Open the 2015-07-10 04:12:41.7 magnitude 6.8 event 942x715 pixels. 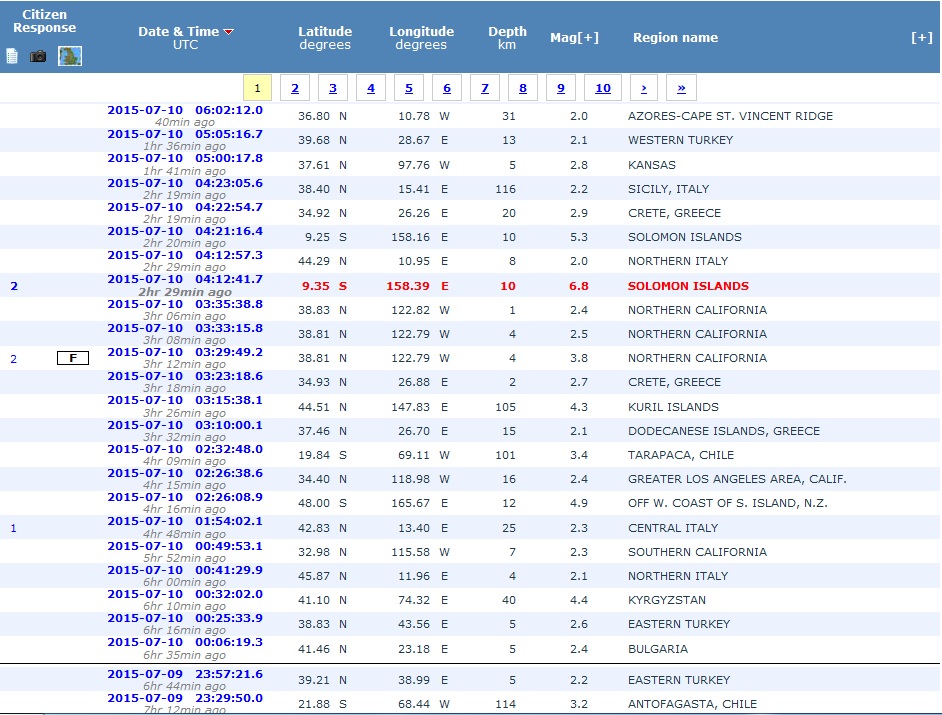click(185, 279)
